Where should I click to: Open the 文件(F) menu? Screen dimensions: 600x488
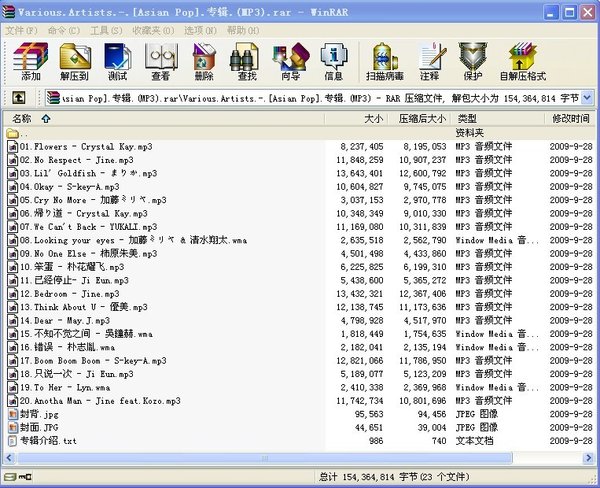coord(21,30)
